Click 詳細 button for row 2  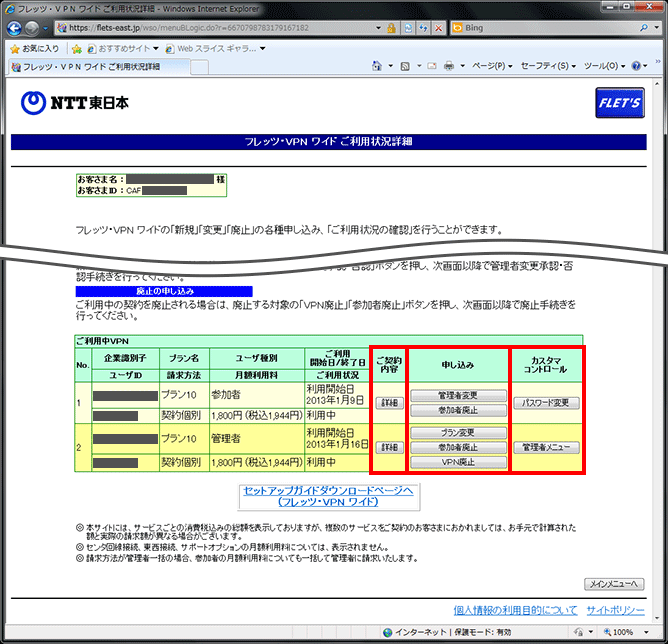(389, 447)
